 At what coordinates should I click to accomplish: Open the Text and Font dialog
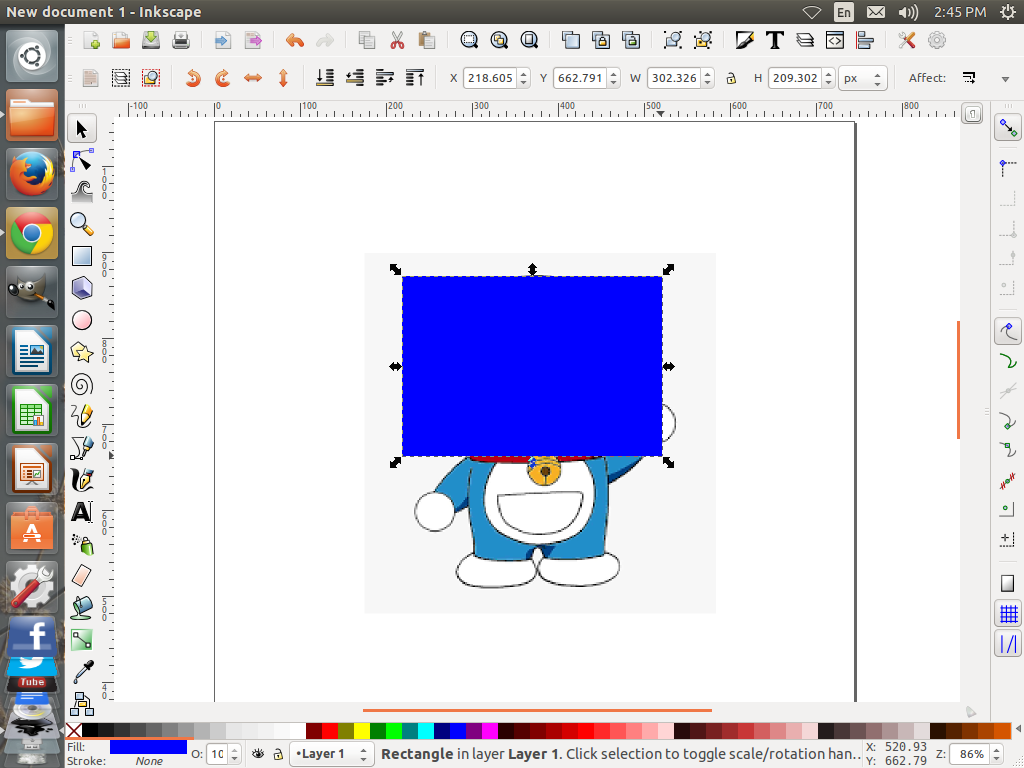click(x=775, y=40)
